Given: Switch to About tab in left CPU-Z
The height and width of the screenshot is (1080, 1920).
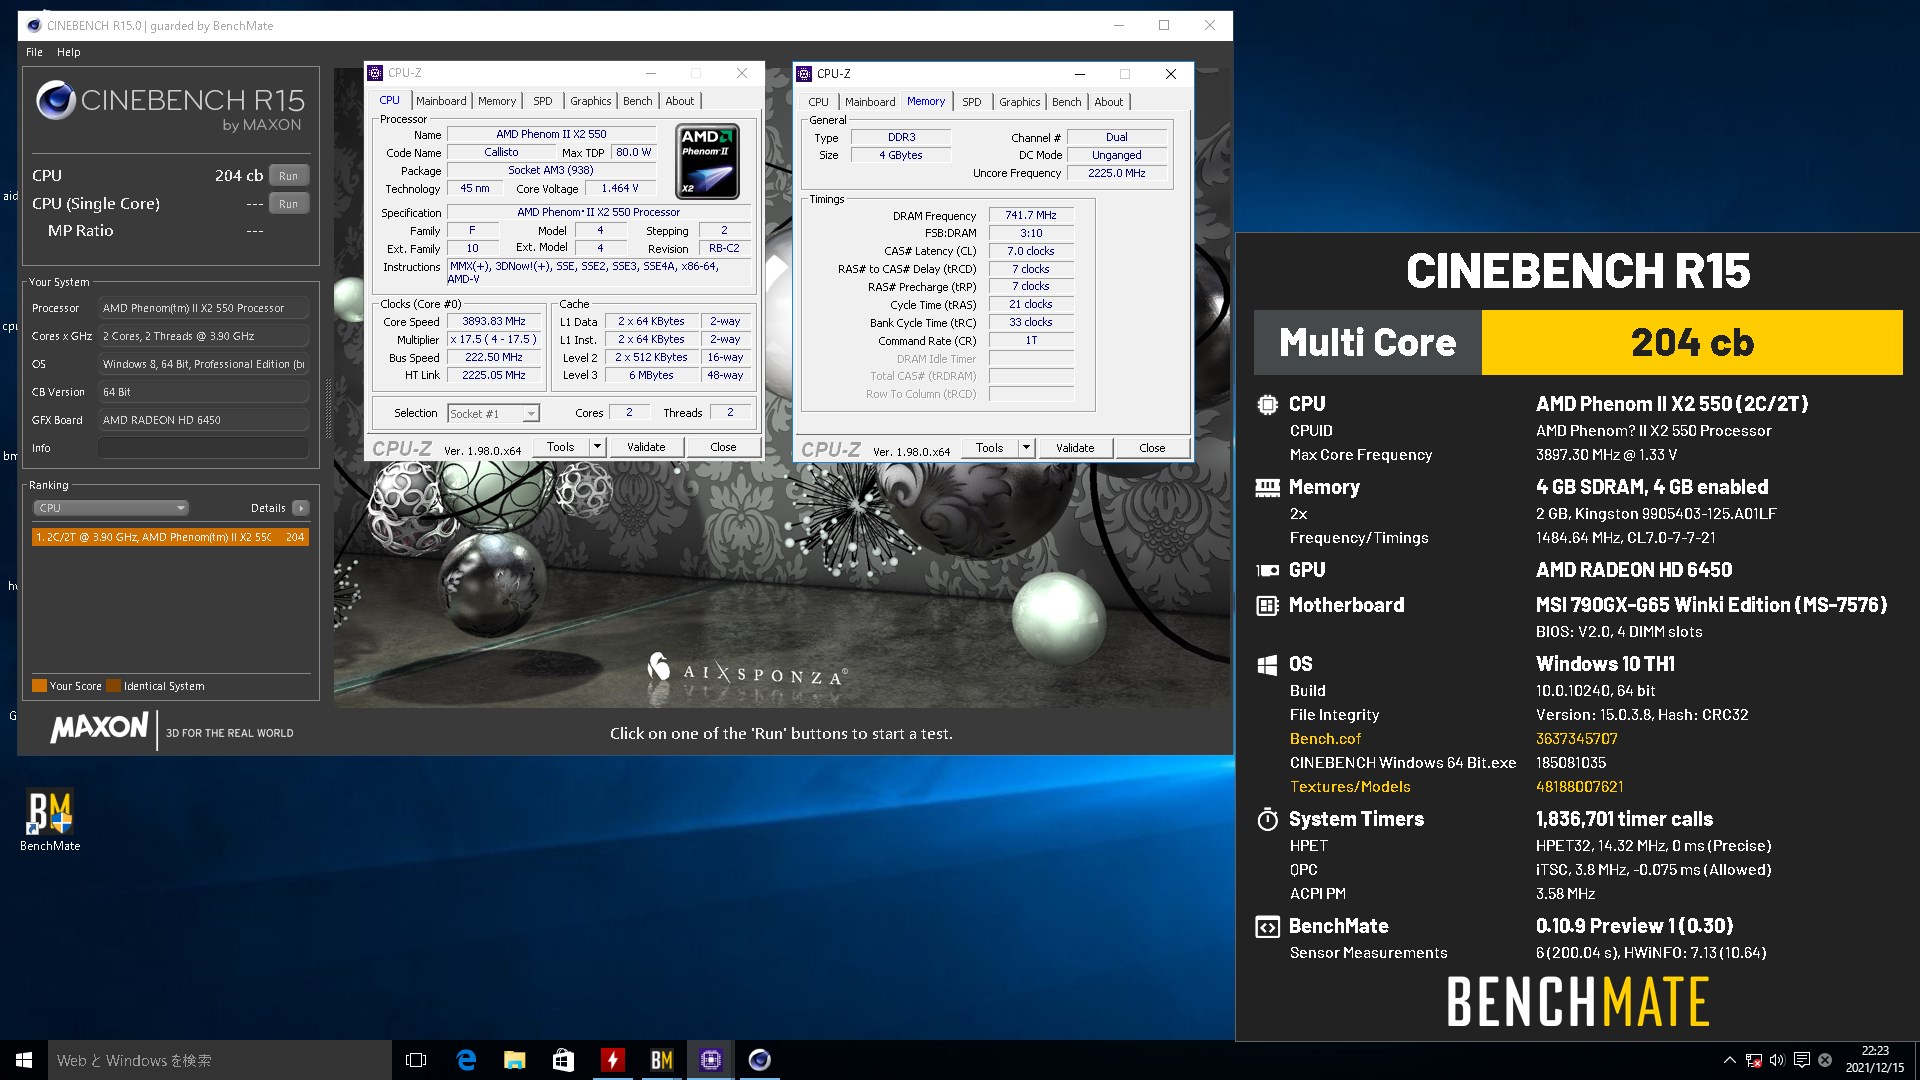Looking at the screenshot, I should [x=680, y=101].
